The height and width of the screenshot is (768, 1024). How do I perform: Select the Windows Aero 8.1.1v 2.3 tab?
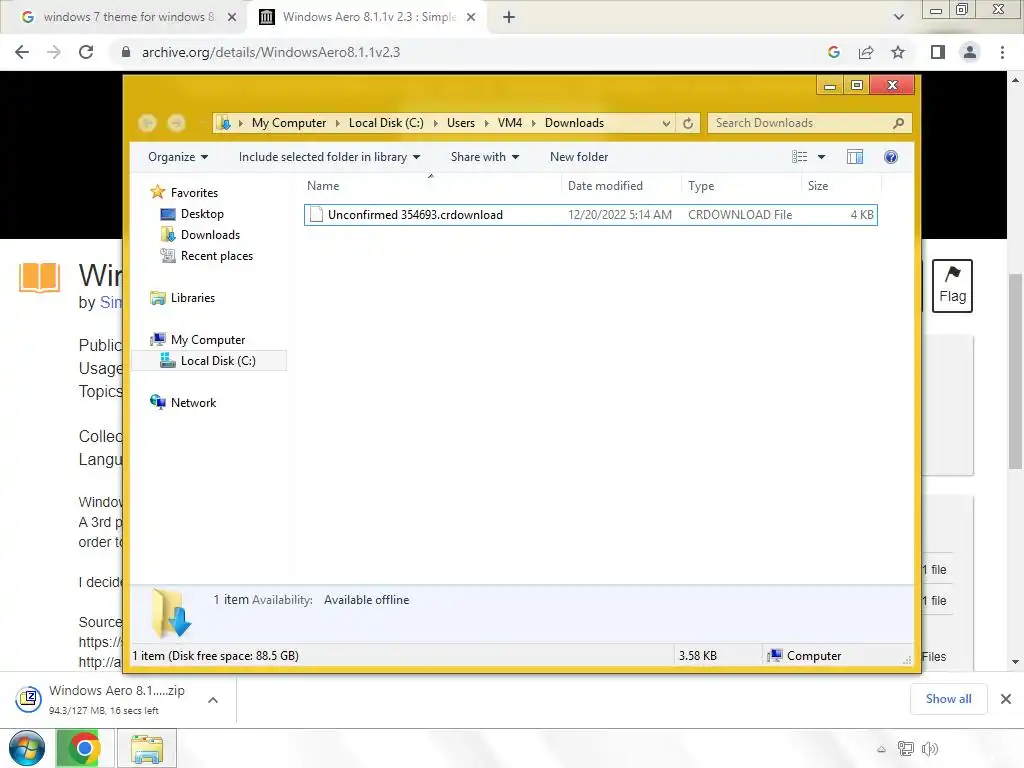[369, 17]
